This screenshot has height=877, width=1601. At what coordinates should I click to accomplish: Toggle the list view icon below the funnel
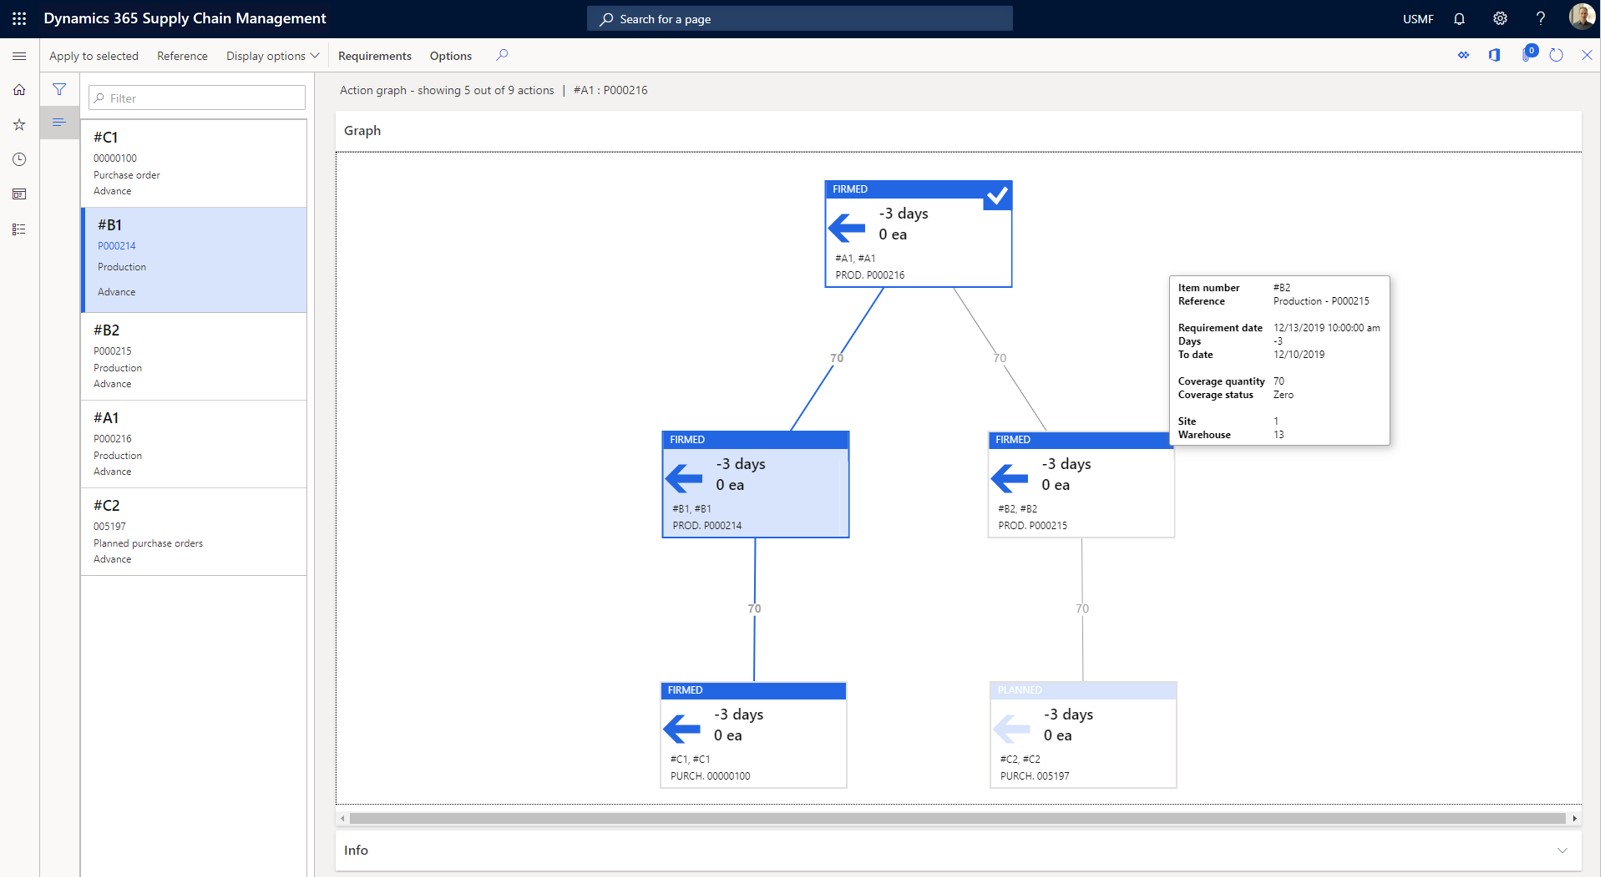[x=59, y=122]
